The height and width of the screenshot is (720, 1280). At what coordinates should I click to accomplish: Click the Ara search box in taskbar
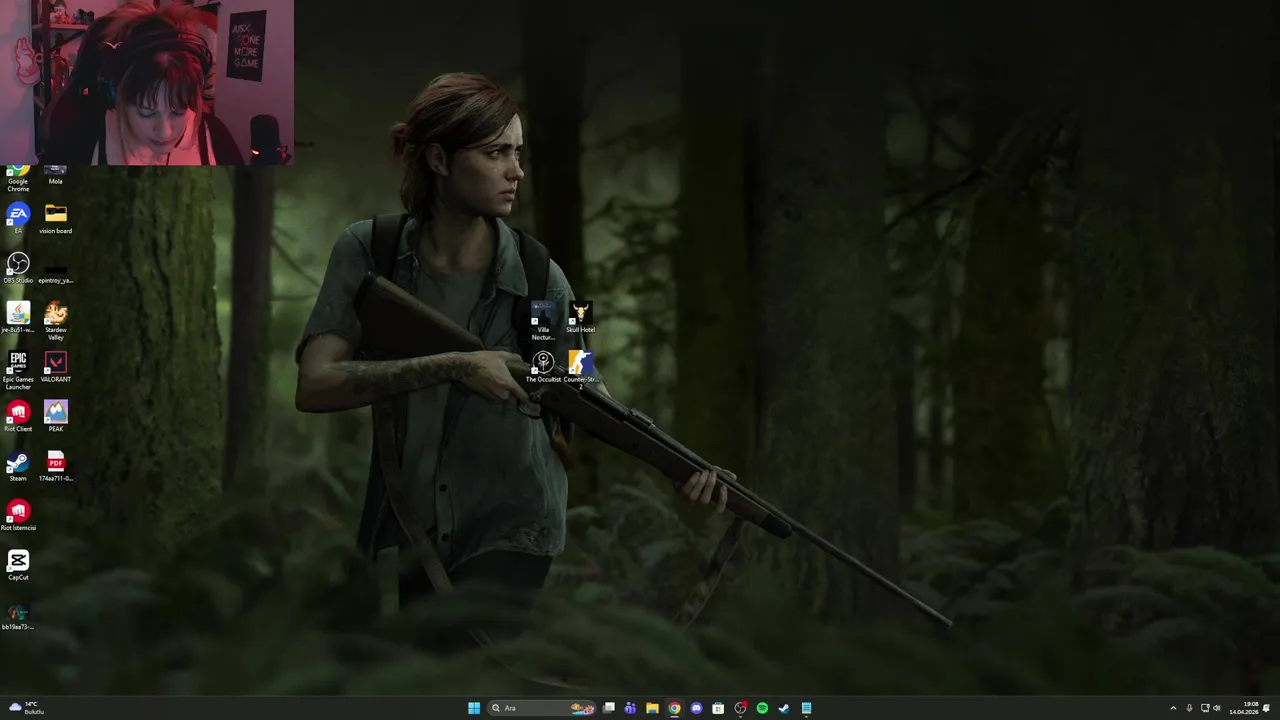point(541,708)
